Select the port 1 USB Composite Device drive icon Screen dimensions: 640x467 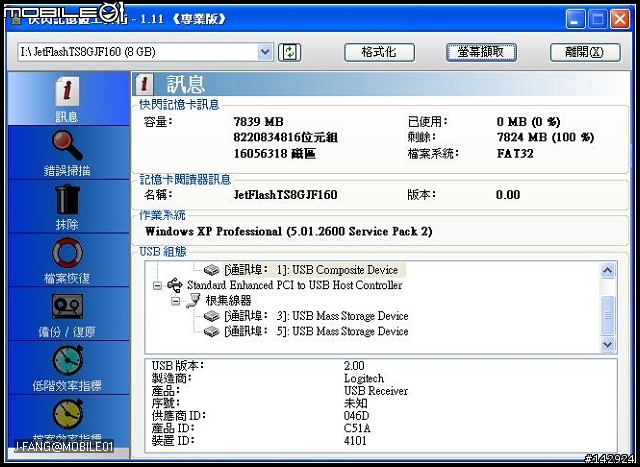pos(211,270)
